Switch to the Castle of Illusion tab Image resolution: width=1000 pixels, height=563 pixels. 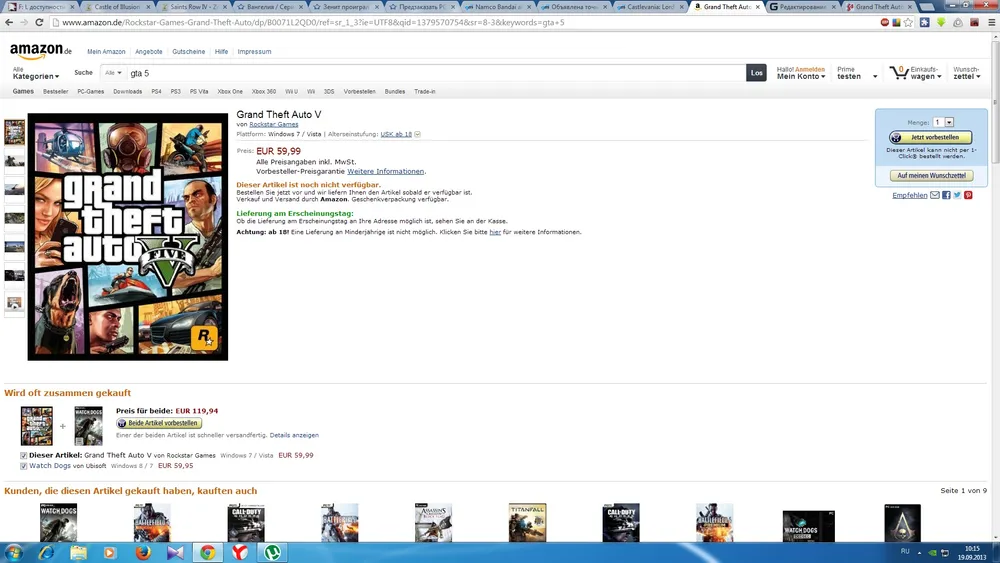coord(117,7)
